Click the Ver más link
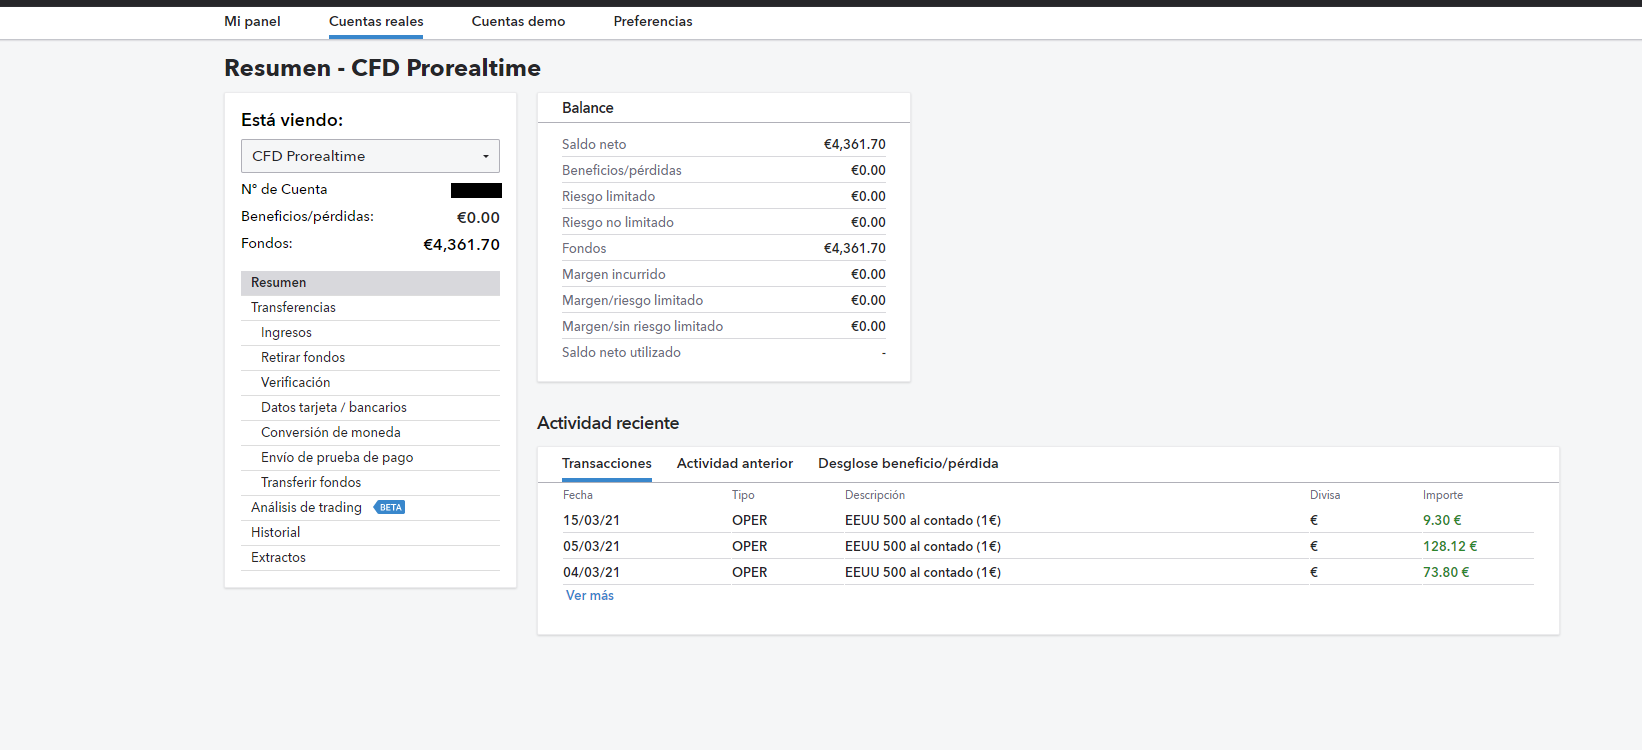The image size is (1642, 750). click(x=590, y=596)
